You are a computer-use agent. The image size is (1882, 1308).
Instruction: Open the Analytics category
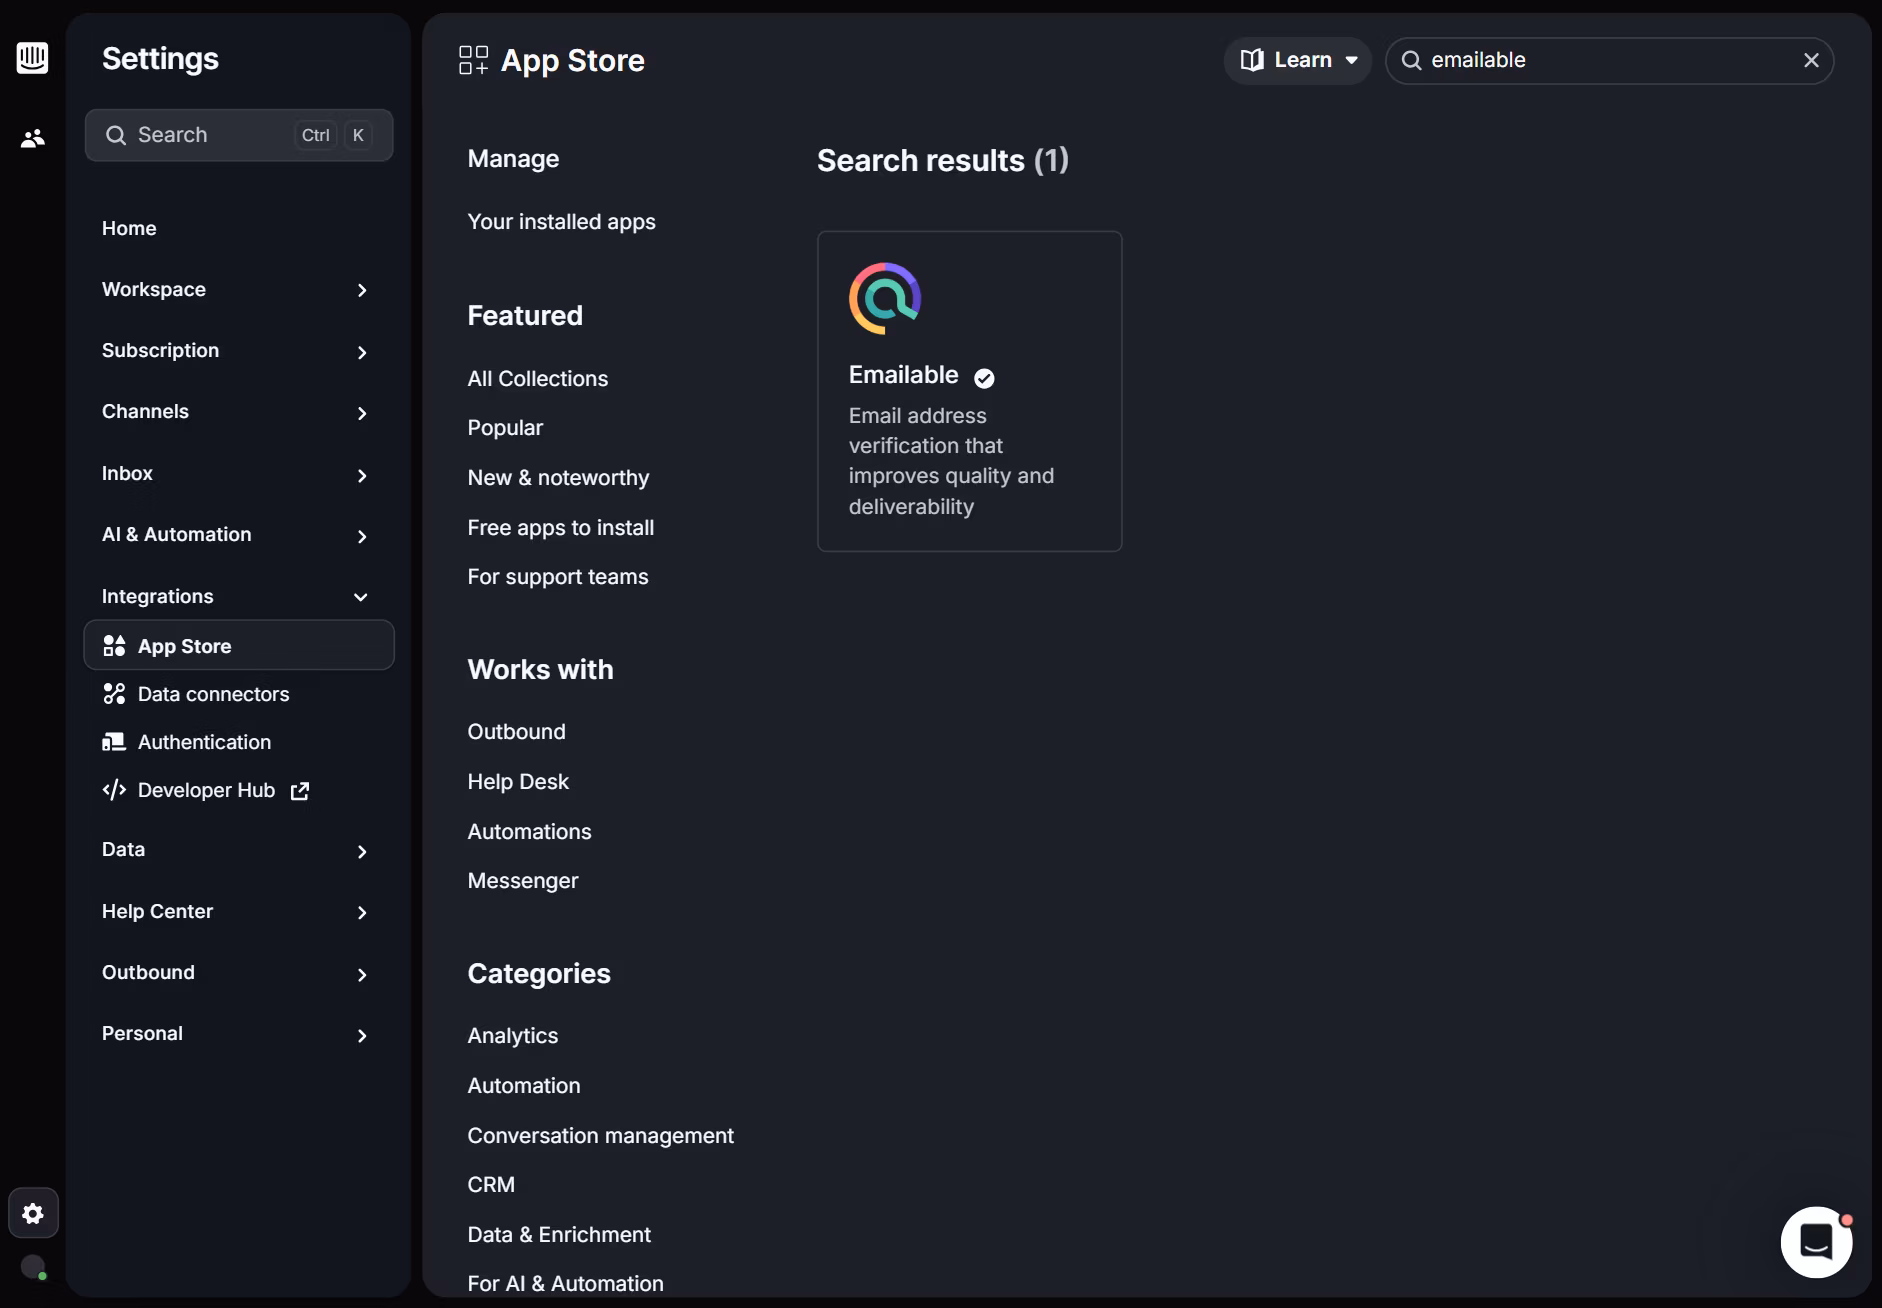click(512, 1036)
